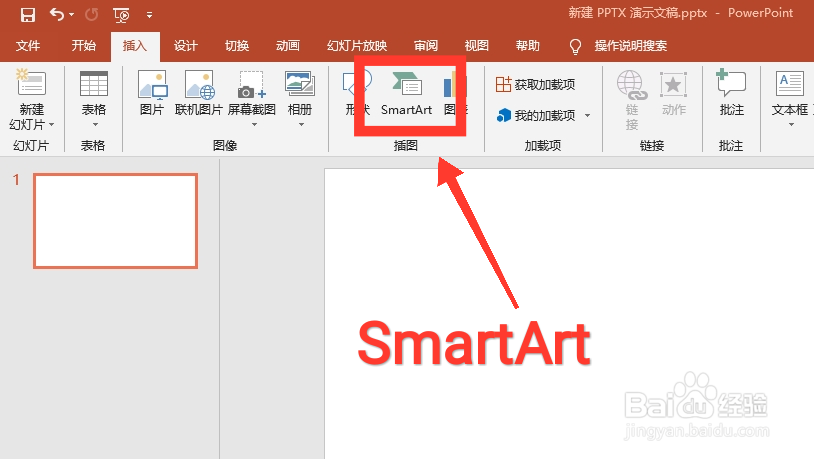The width and height of the screenshot is (814, 459).
Task: Expand the 新建幻灯片 layout dropdown arrow
Action: [51, 125]
